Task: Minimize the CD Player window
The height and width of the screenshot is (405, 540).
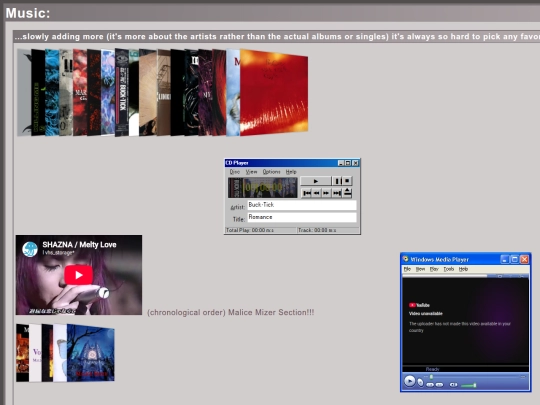Action: (x=341, y=163)
